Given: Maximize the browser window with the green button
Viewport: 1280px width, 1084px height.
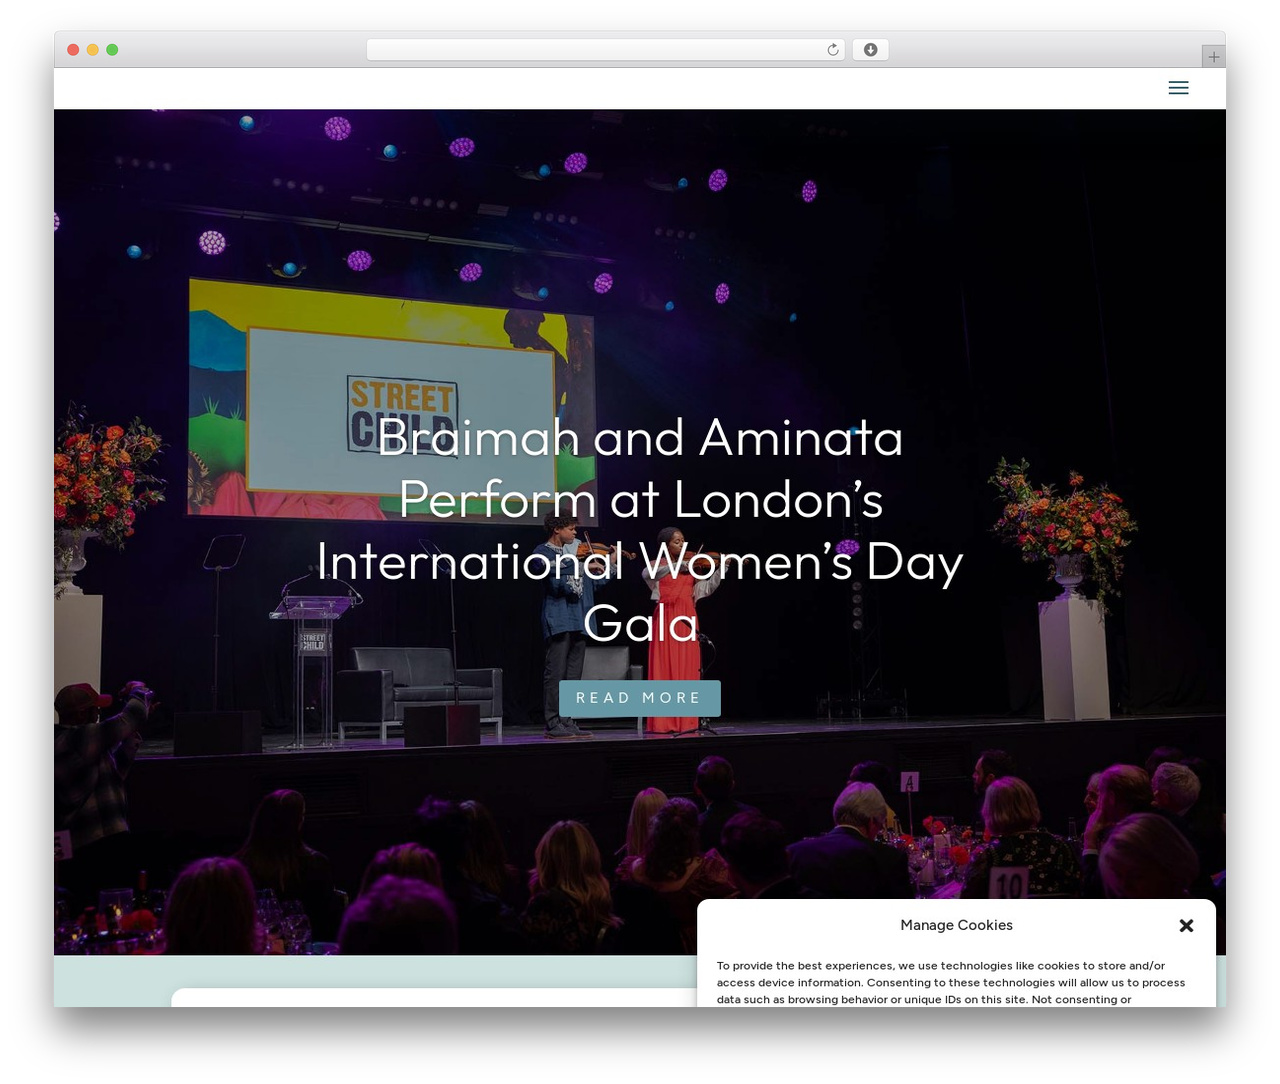Looking at the screenshot, I should click(112, 50).
